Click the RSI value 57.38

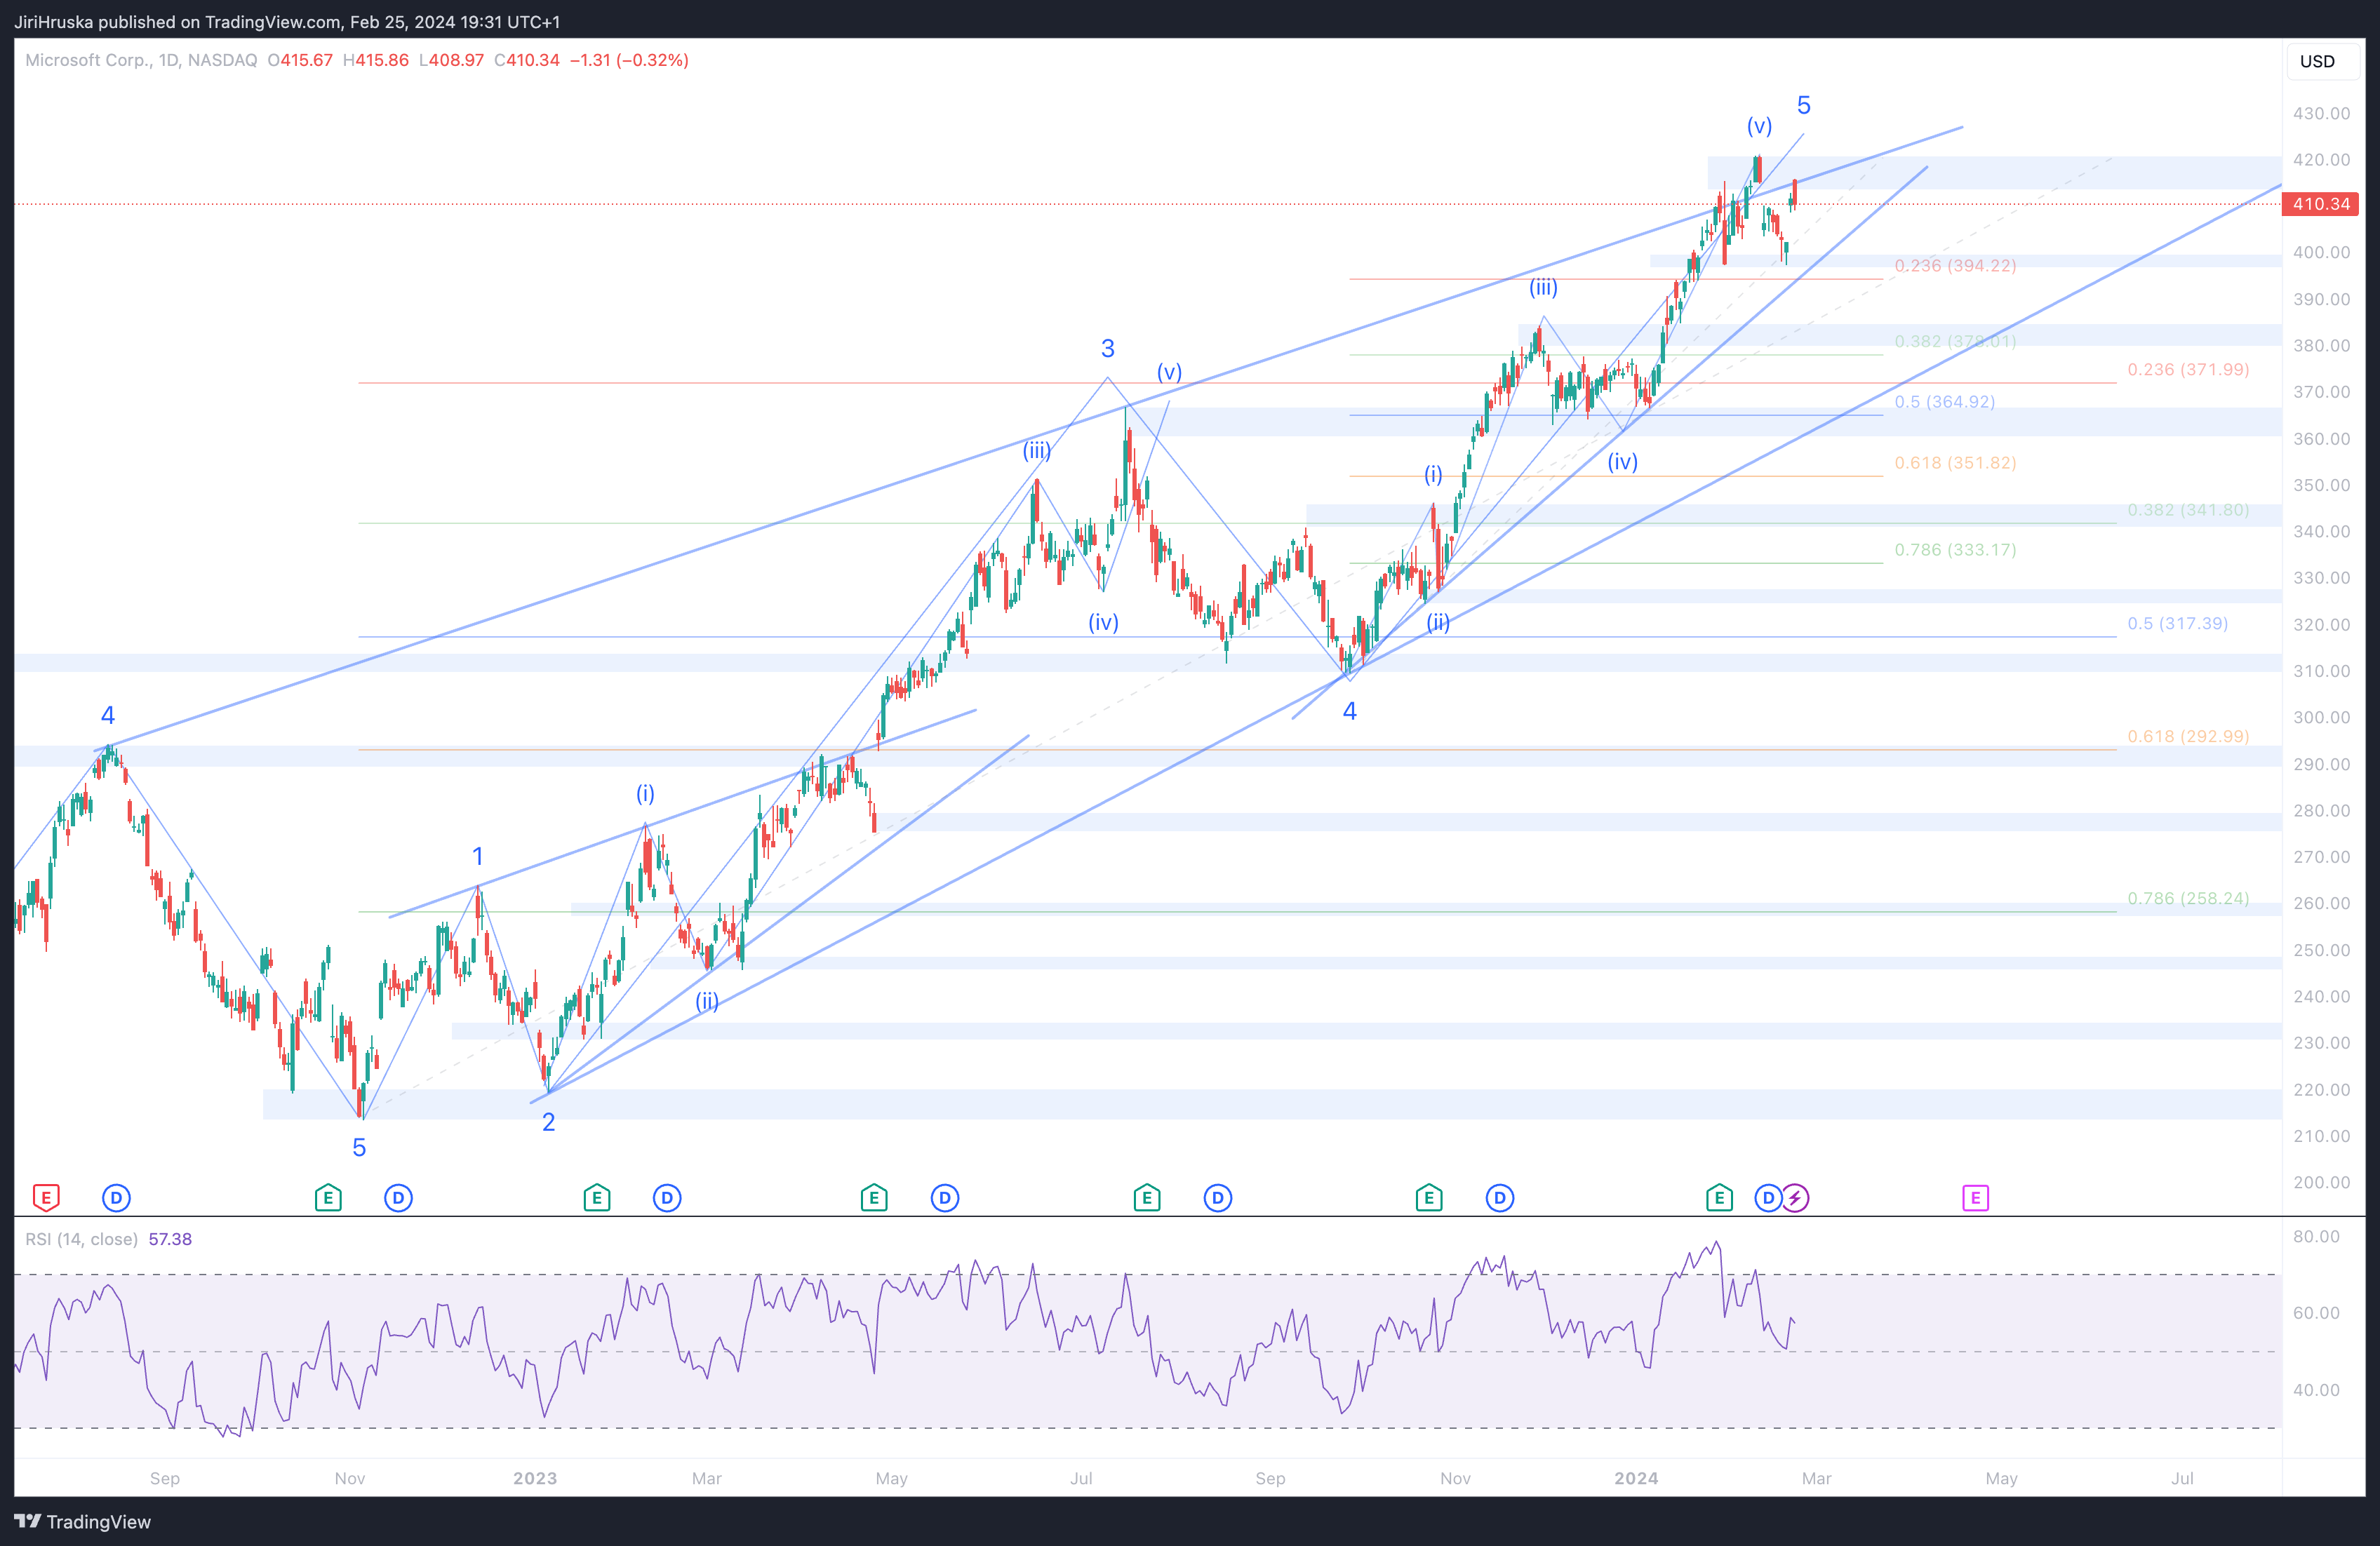170,1239
